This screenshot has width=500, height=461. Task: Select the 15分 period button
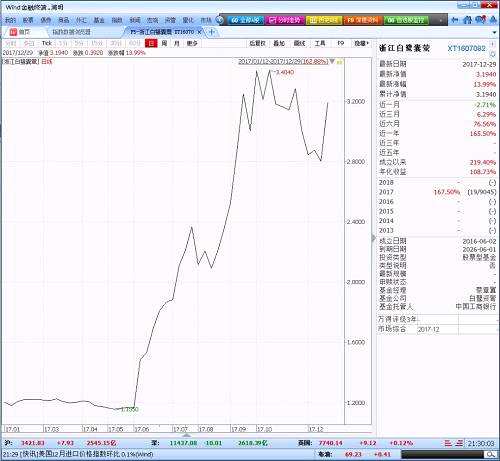pyautogui.click(x=97, y=43)
